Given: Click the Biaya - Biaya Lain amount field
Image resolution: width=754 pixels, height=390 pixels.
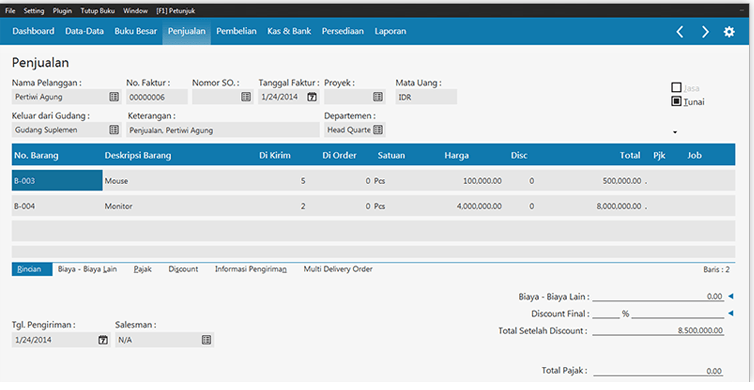Looking at the screenshot, I should click(658, 296).
